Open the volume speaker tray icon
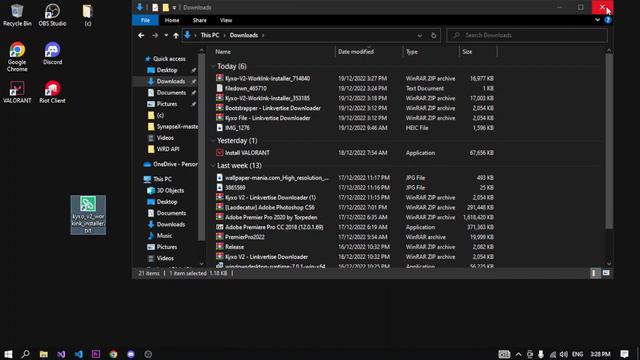The image size is (640, 360). (564, 354)
